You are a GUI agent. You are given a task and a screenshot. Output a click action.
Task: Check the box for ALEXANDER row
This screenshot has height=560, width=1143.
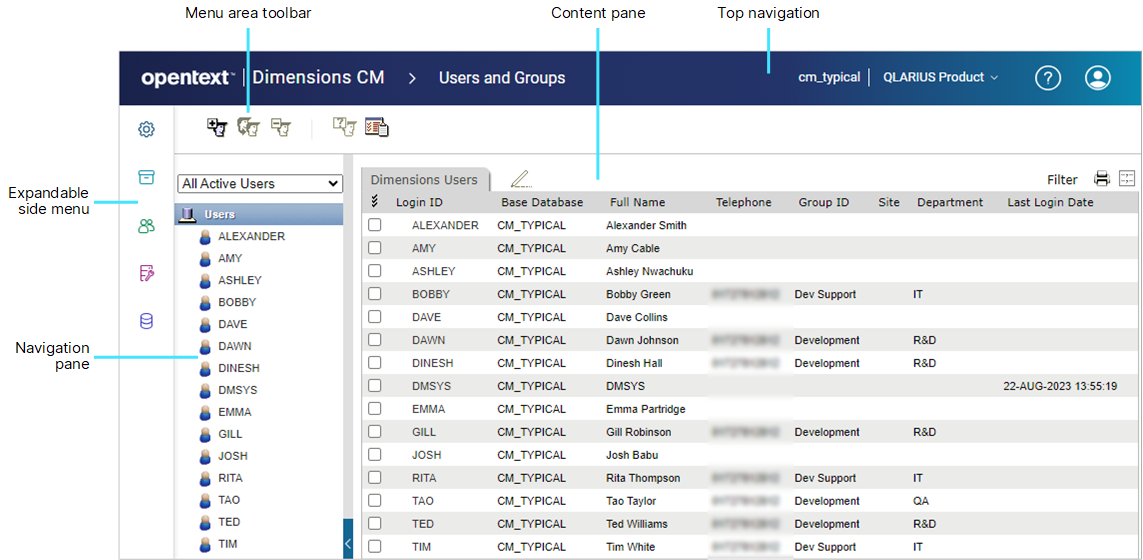375,225
